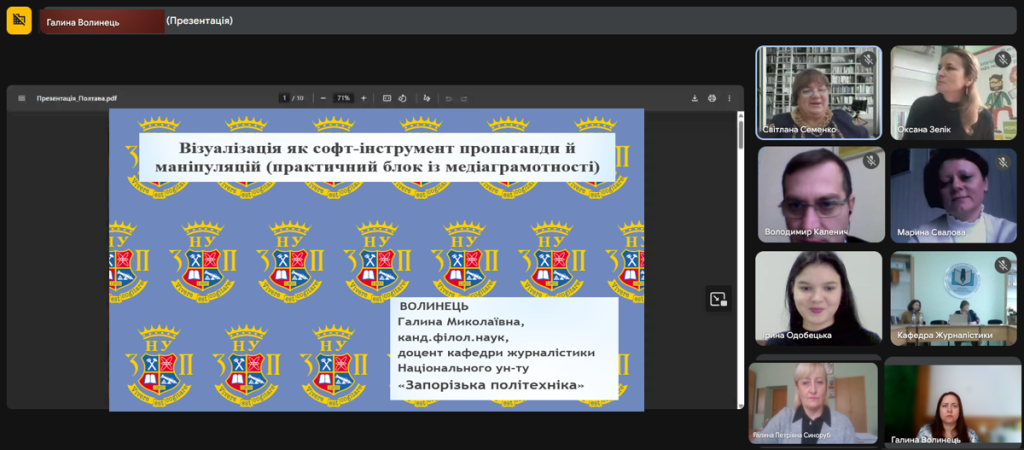Select Галина Волинець presentation tab header

(x=101, y=21)
